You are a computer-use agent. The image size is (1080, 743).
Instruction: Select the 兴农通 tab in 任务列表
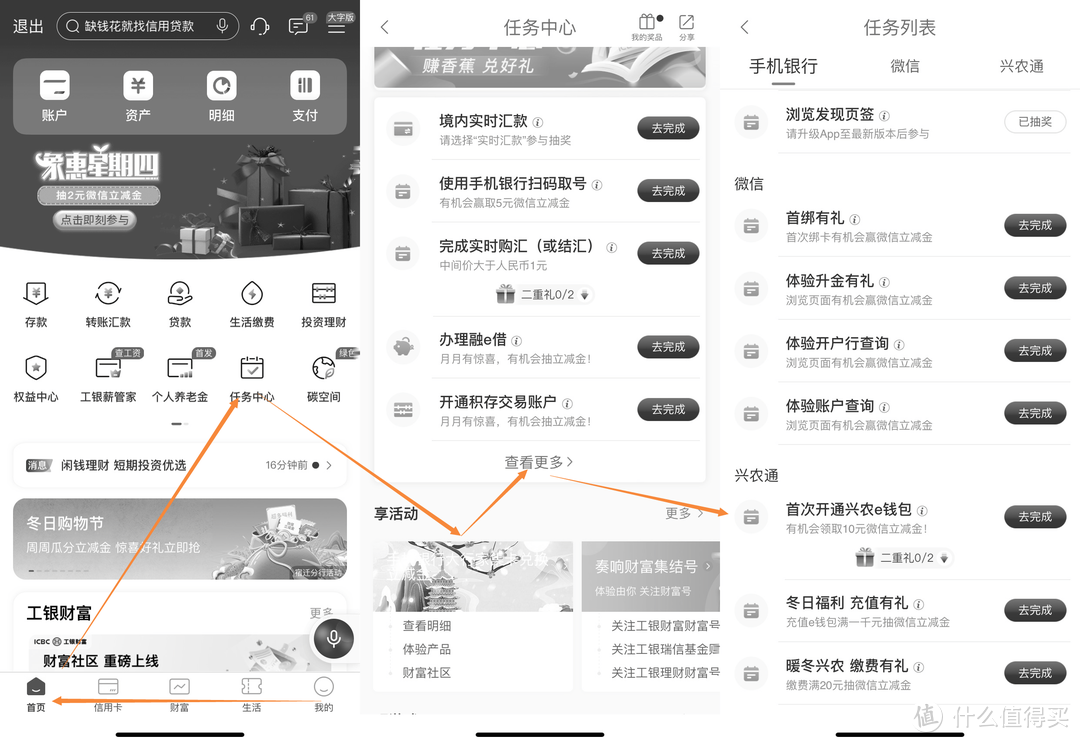(x=1021, y=66)
